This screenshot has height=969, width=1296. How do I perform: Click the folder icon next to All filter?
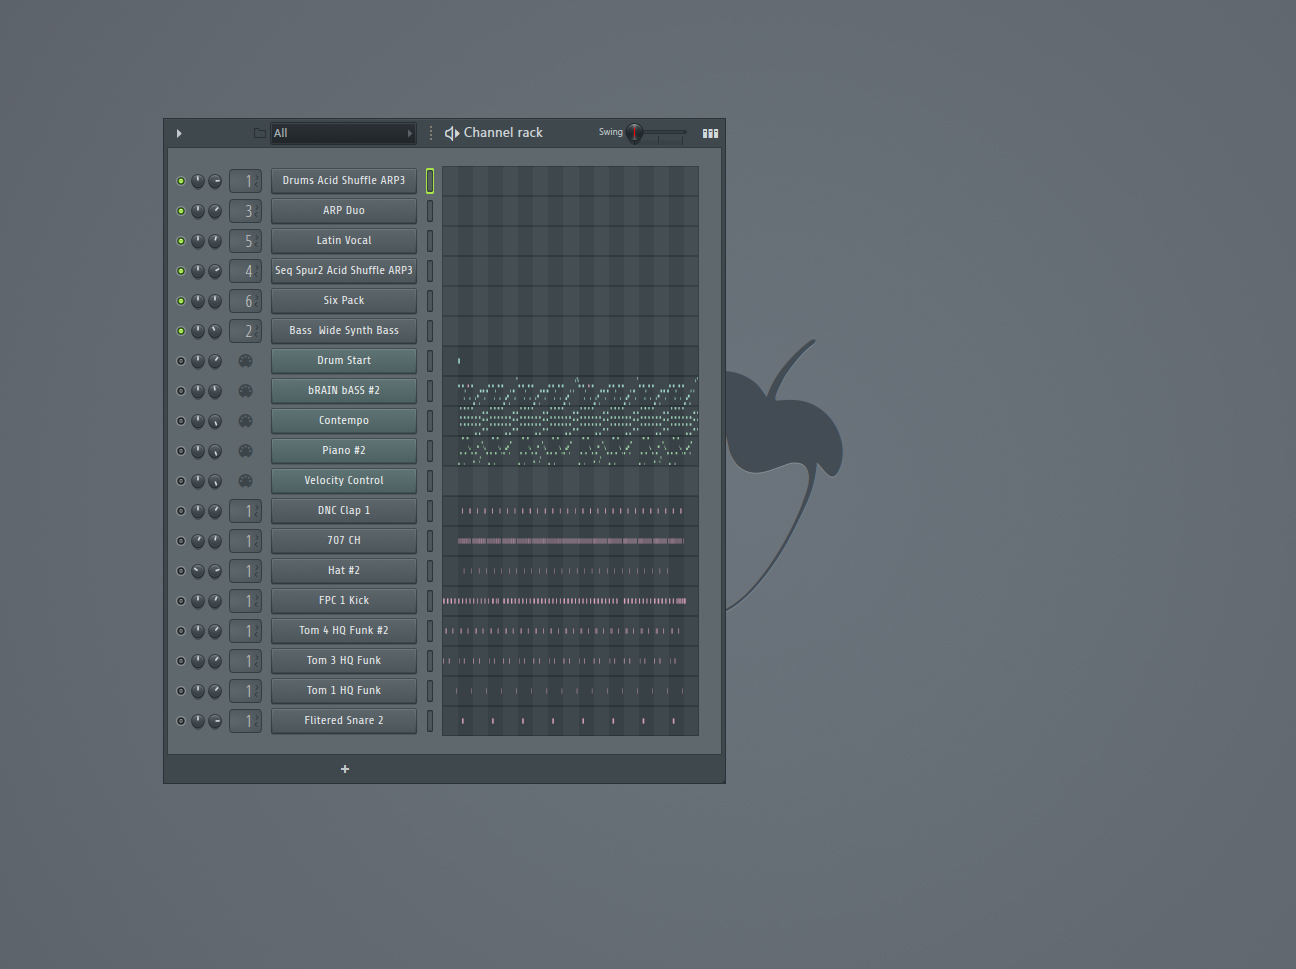coord(259,133)
